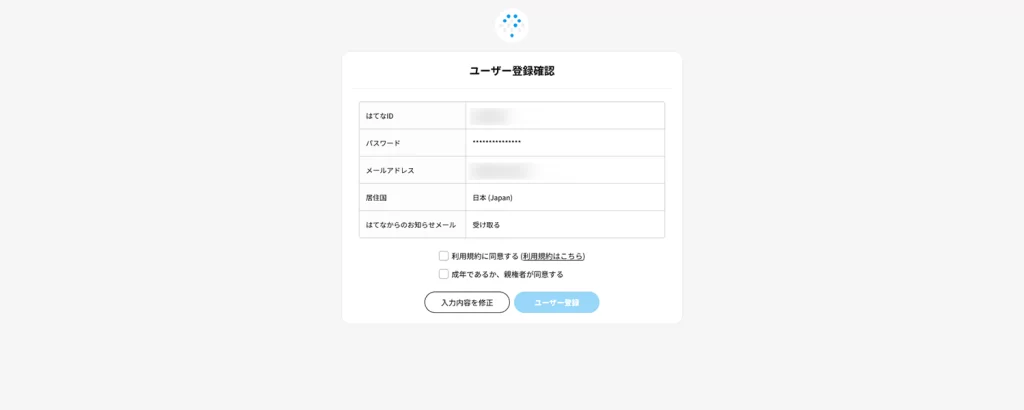
Task: Click the Hatena logo at the top
Action: point(511,25)
